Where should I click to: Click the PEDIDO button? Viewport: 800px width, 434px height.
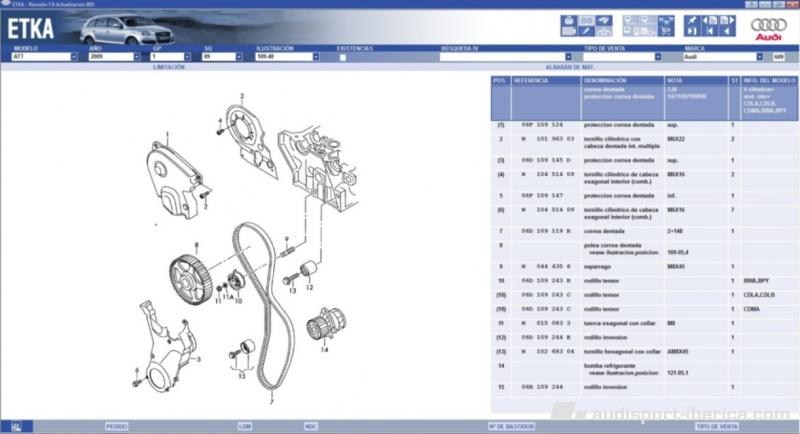[x=116, y=426]
